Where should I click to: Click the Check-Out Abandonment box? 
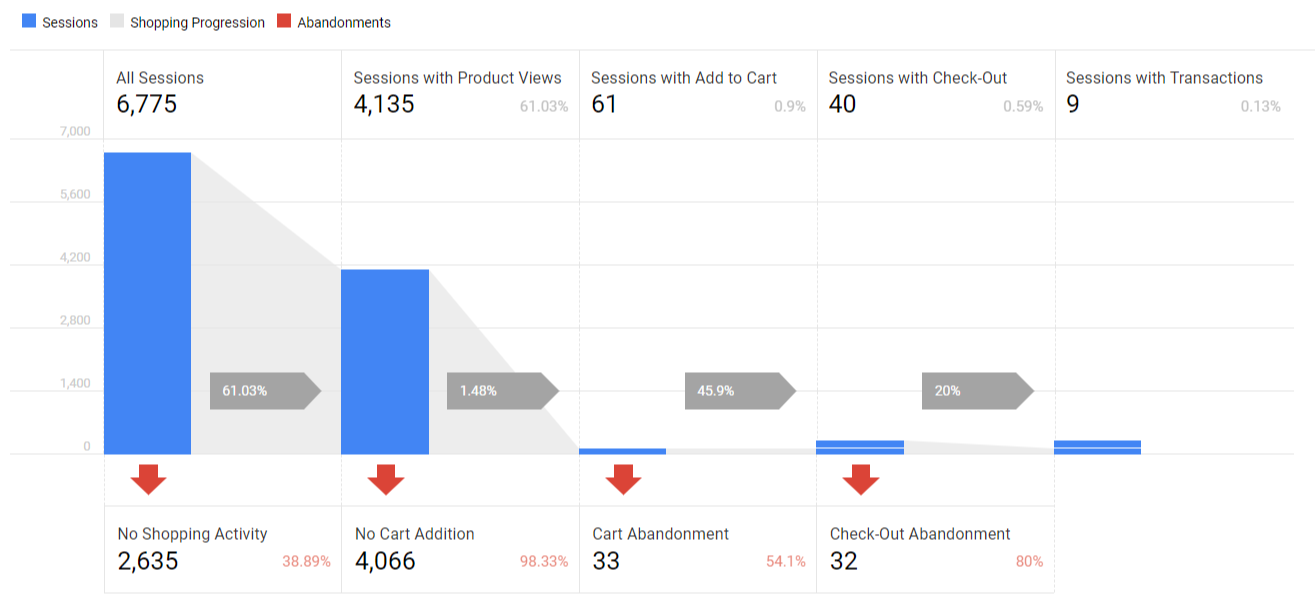(x=935, y=549)
